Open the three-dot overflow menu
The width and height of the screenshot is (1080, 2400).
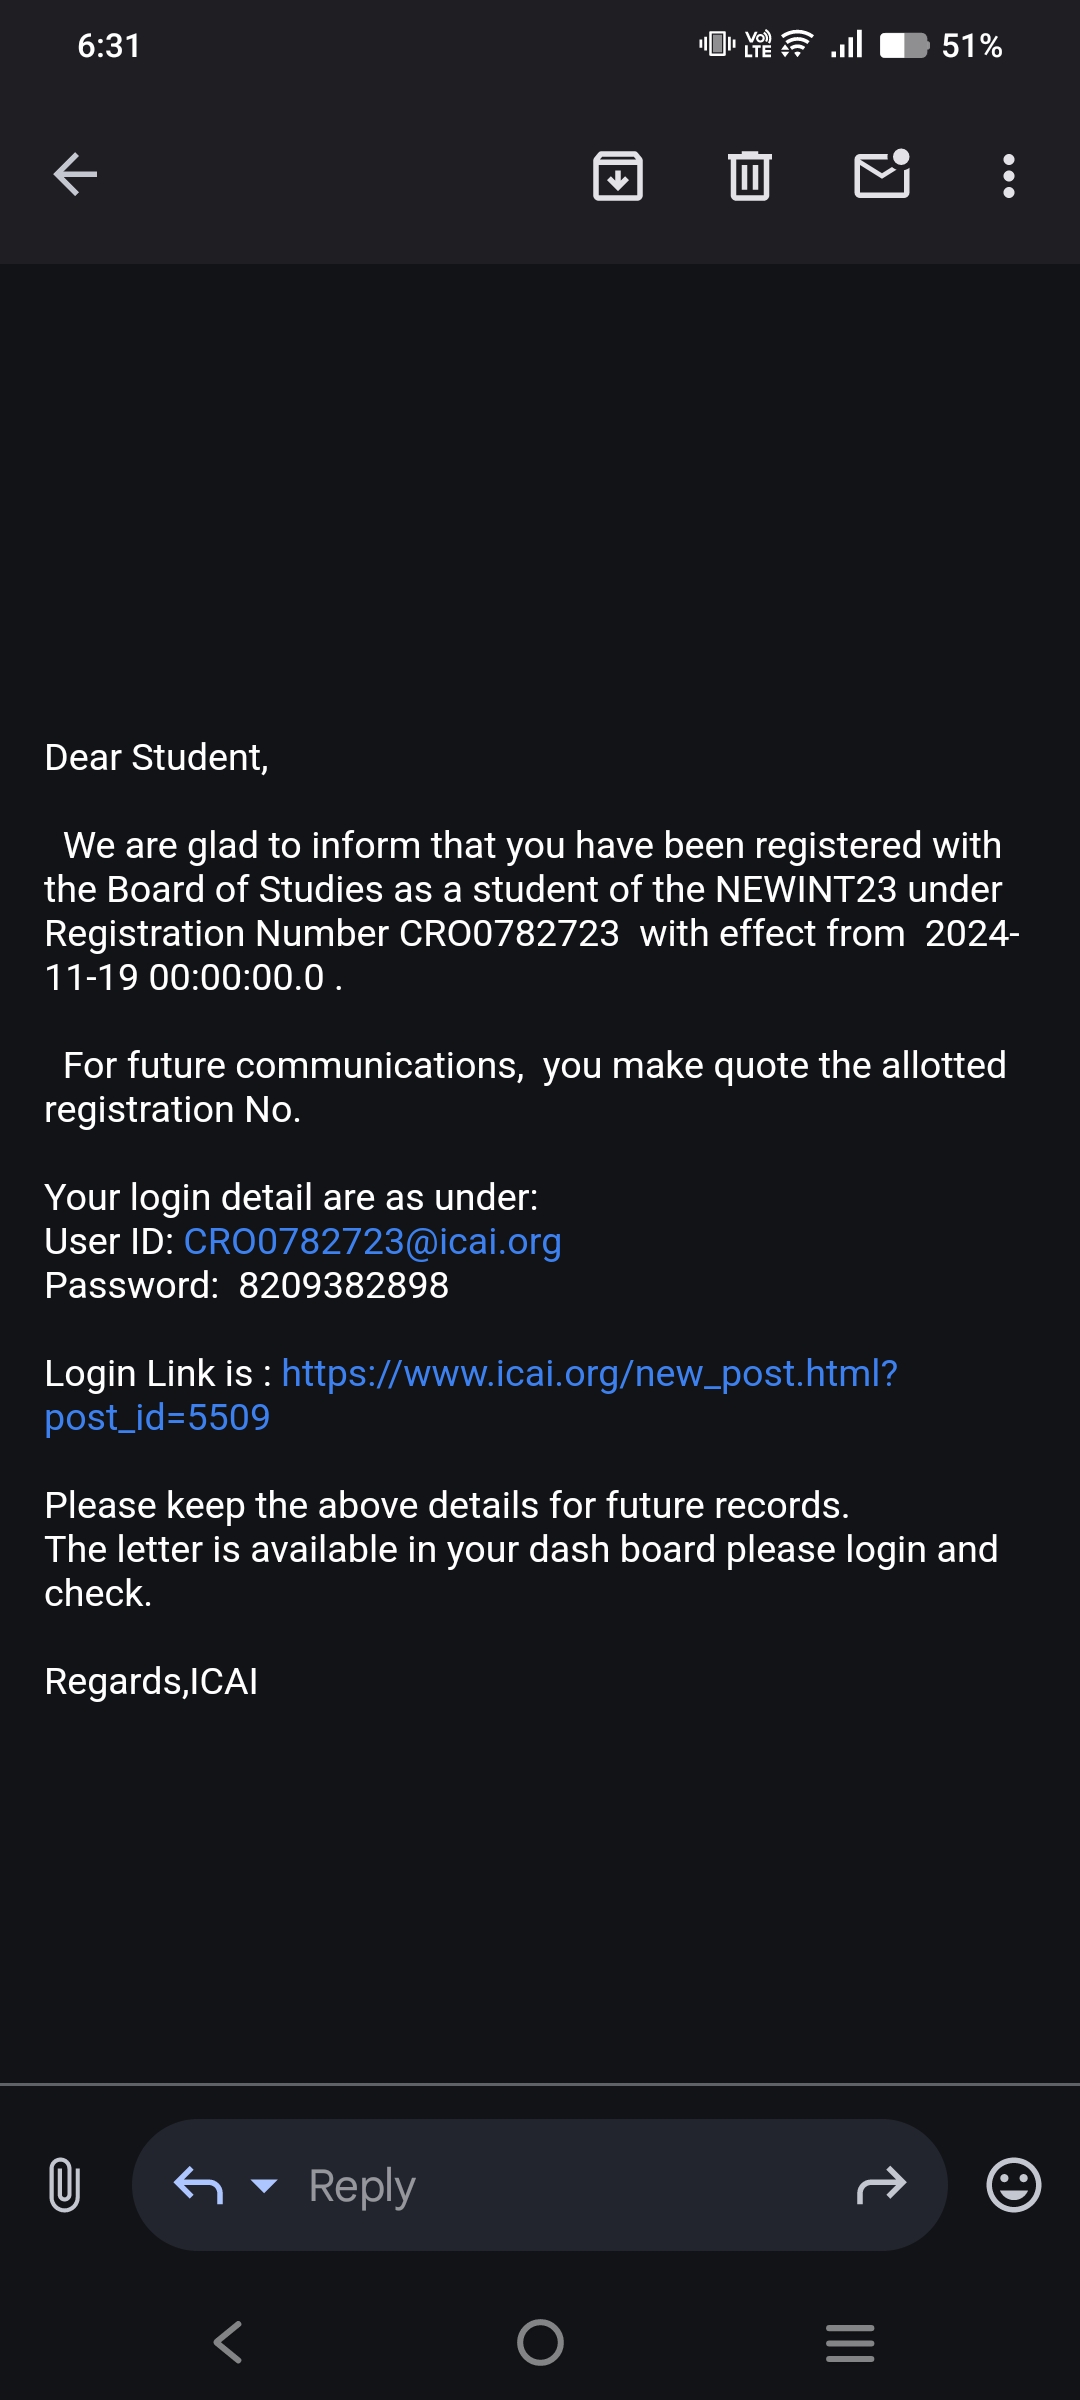pyautogui.click(x=1008, y=176)
